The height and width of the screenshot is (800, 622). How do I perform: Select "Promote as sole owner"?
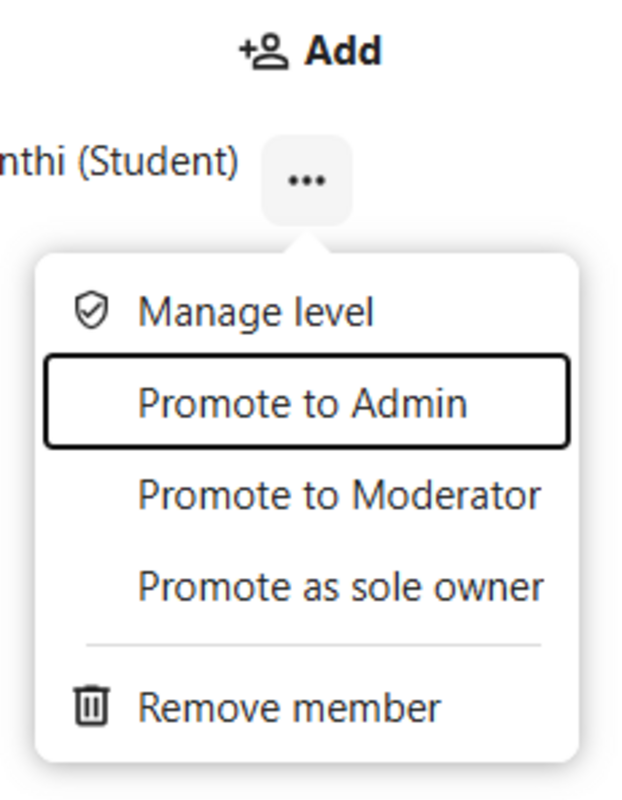pyautogui.click(x=340, y=587)
